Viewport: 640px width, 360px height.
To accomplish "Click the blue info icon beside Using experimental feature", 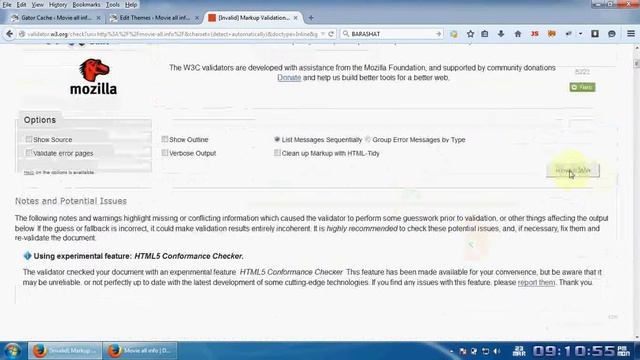I will pyautogui.click(x=27, y=256).
